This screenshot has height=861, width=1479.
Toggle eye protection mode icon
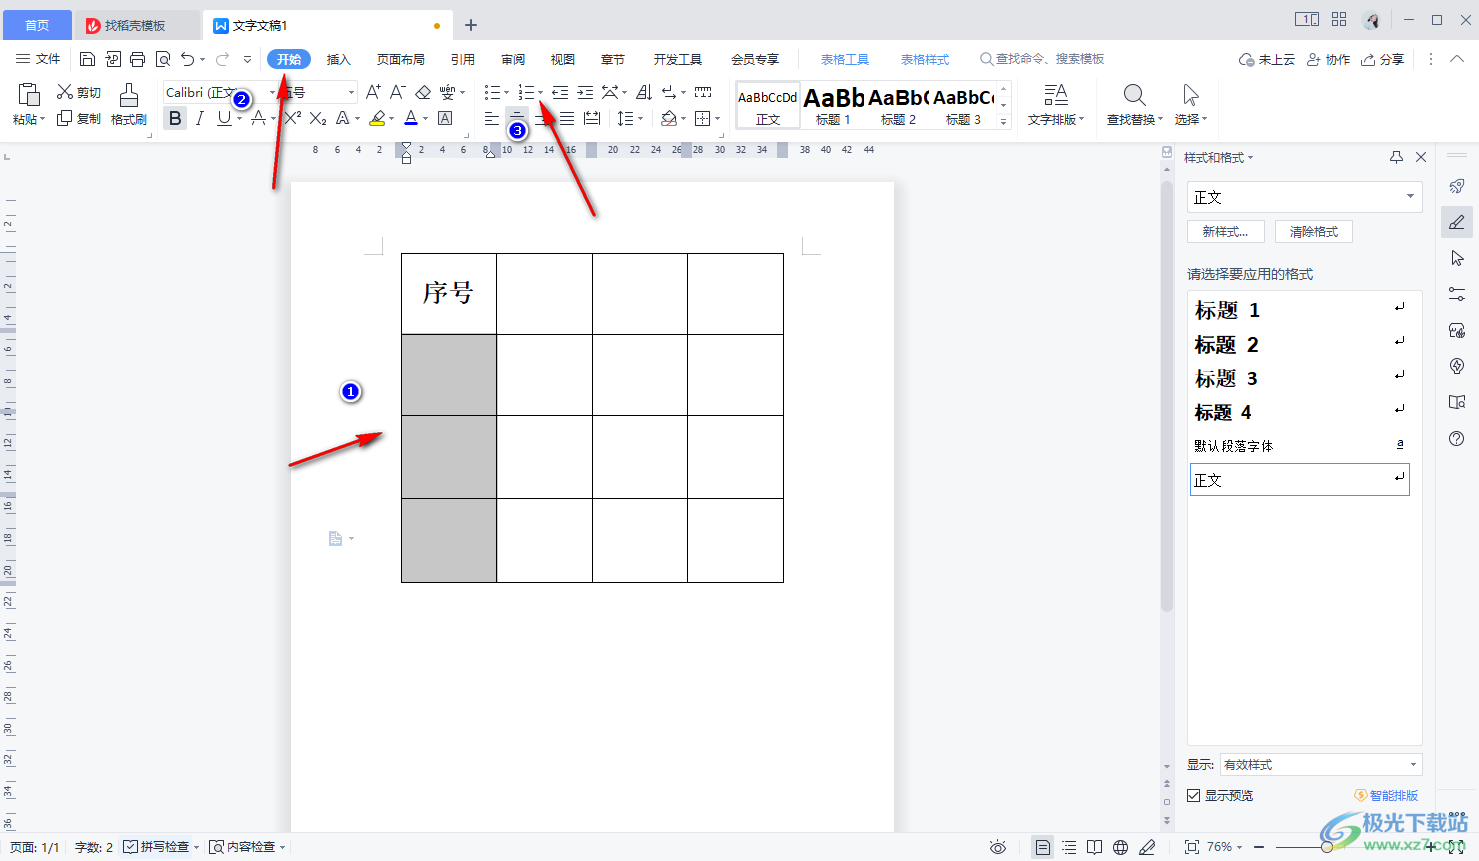click(x=998, y=847)
